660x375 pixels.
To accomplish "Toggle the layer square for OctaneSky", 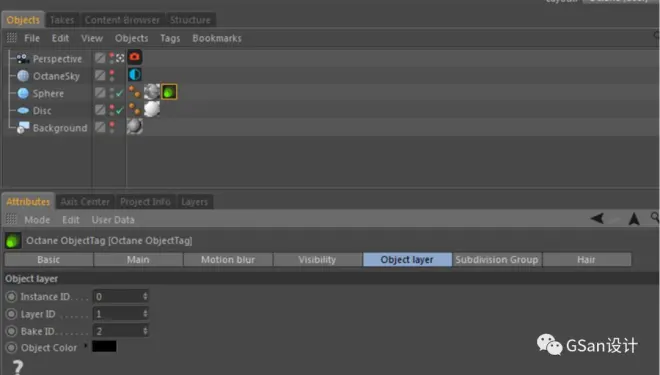I will click(100, 75).
